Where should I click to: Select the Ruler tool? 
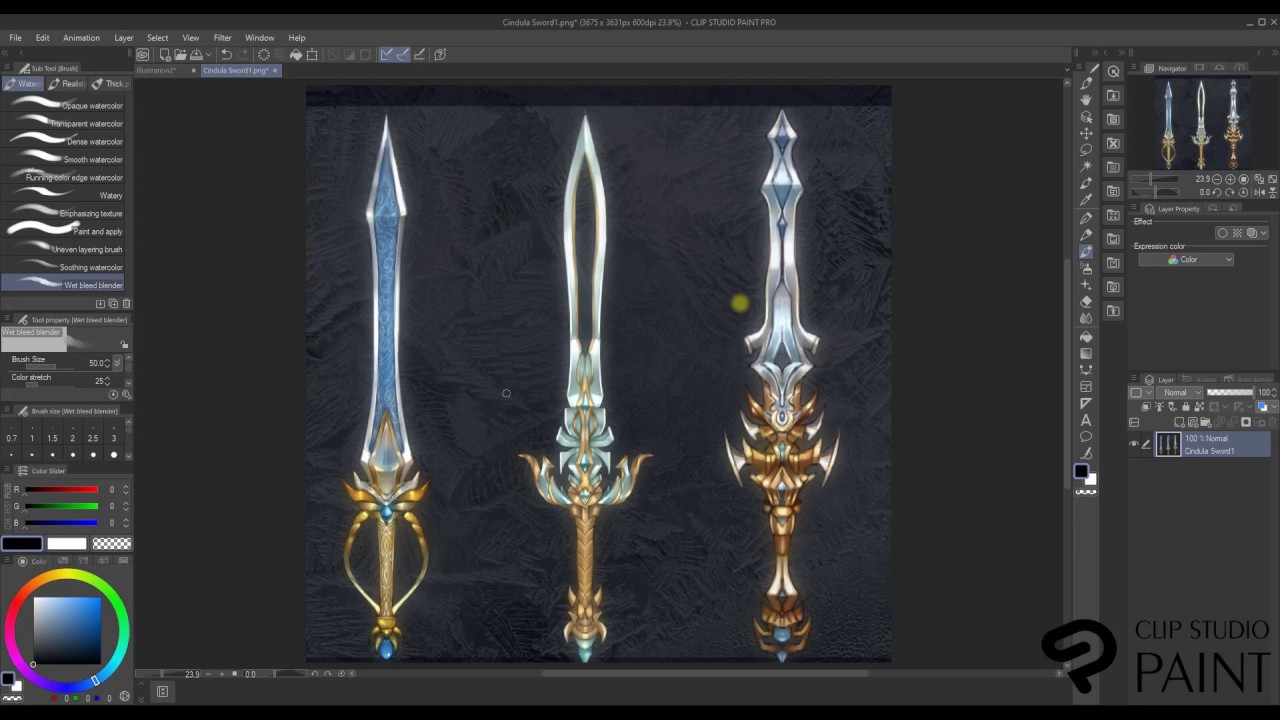(x=1086, y=404)
